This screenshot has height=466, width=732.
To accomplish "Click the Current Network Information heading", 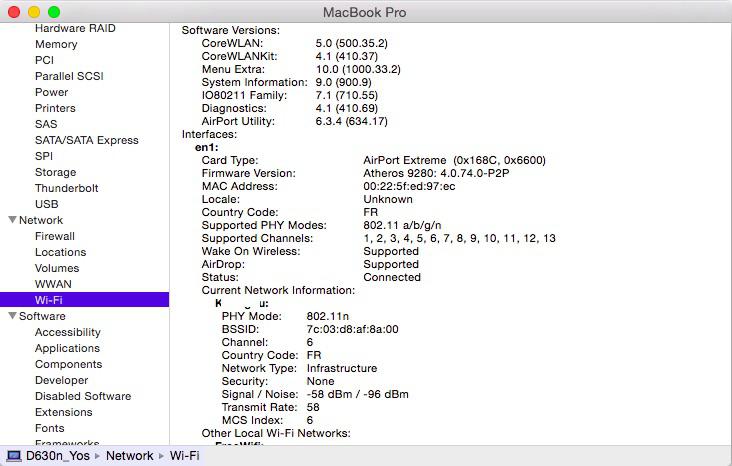I will point(278,290).
